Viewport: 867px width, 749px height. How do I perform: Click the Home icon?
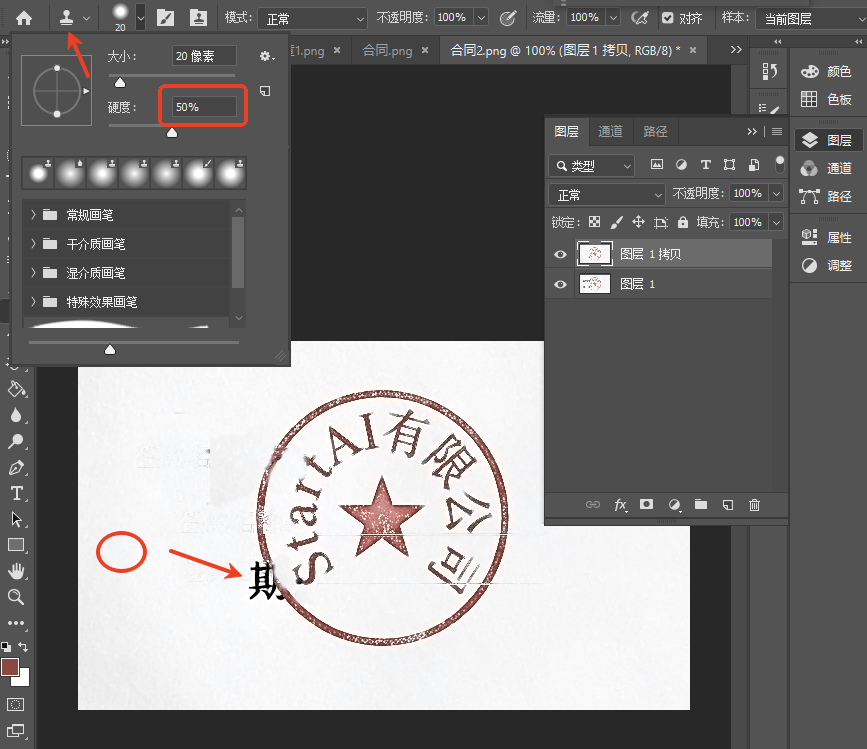[24, 18]
